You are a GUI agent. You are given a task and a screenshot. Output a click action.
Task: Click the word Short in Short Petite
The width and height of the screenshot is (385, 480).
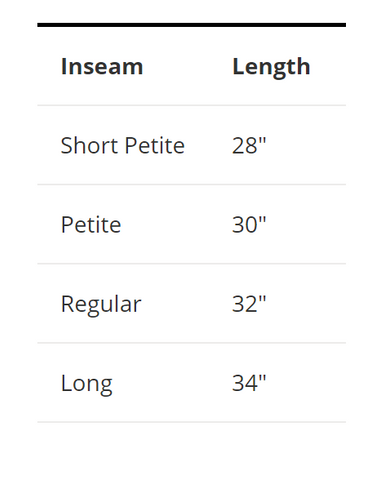(89, 146)
